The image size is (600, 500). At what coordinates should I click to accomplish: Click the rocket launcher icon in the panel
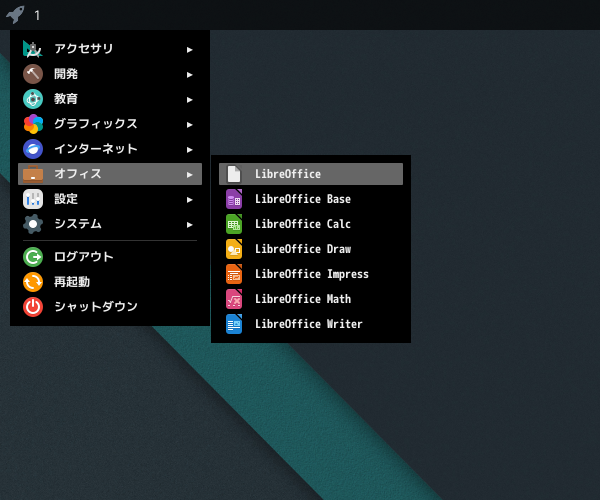tap(15, 15)
